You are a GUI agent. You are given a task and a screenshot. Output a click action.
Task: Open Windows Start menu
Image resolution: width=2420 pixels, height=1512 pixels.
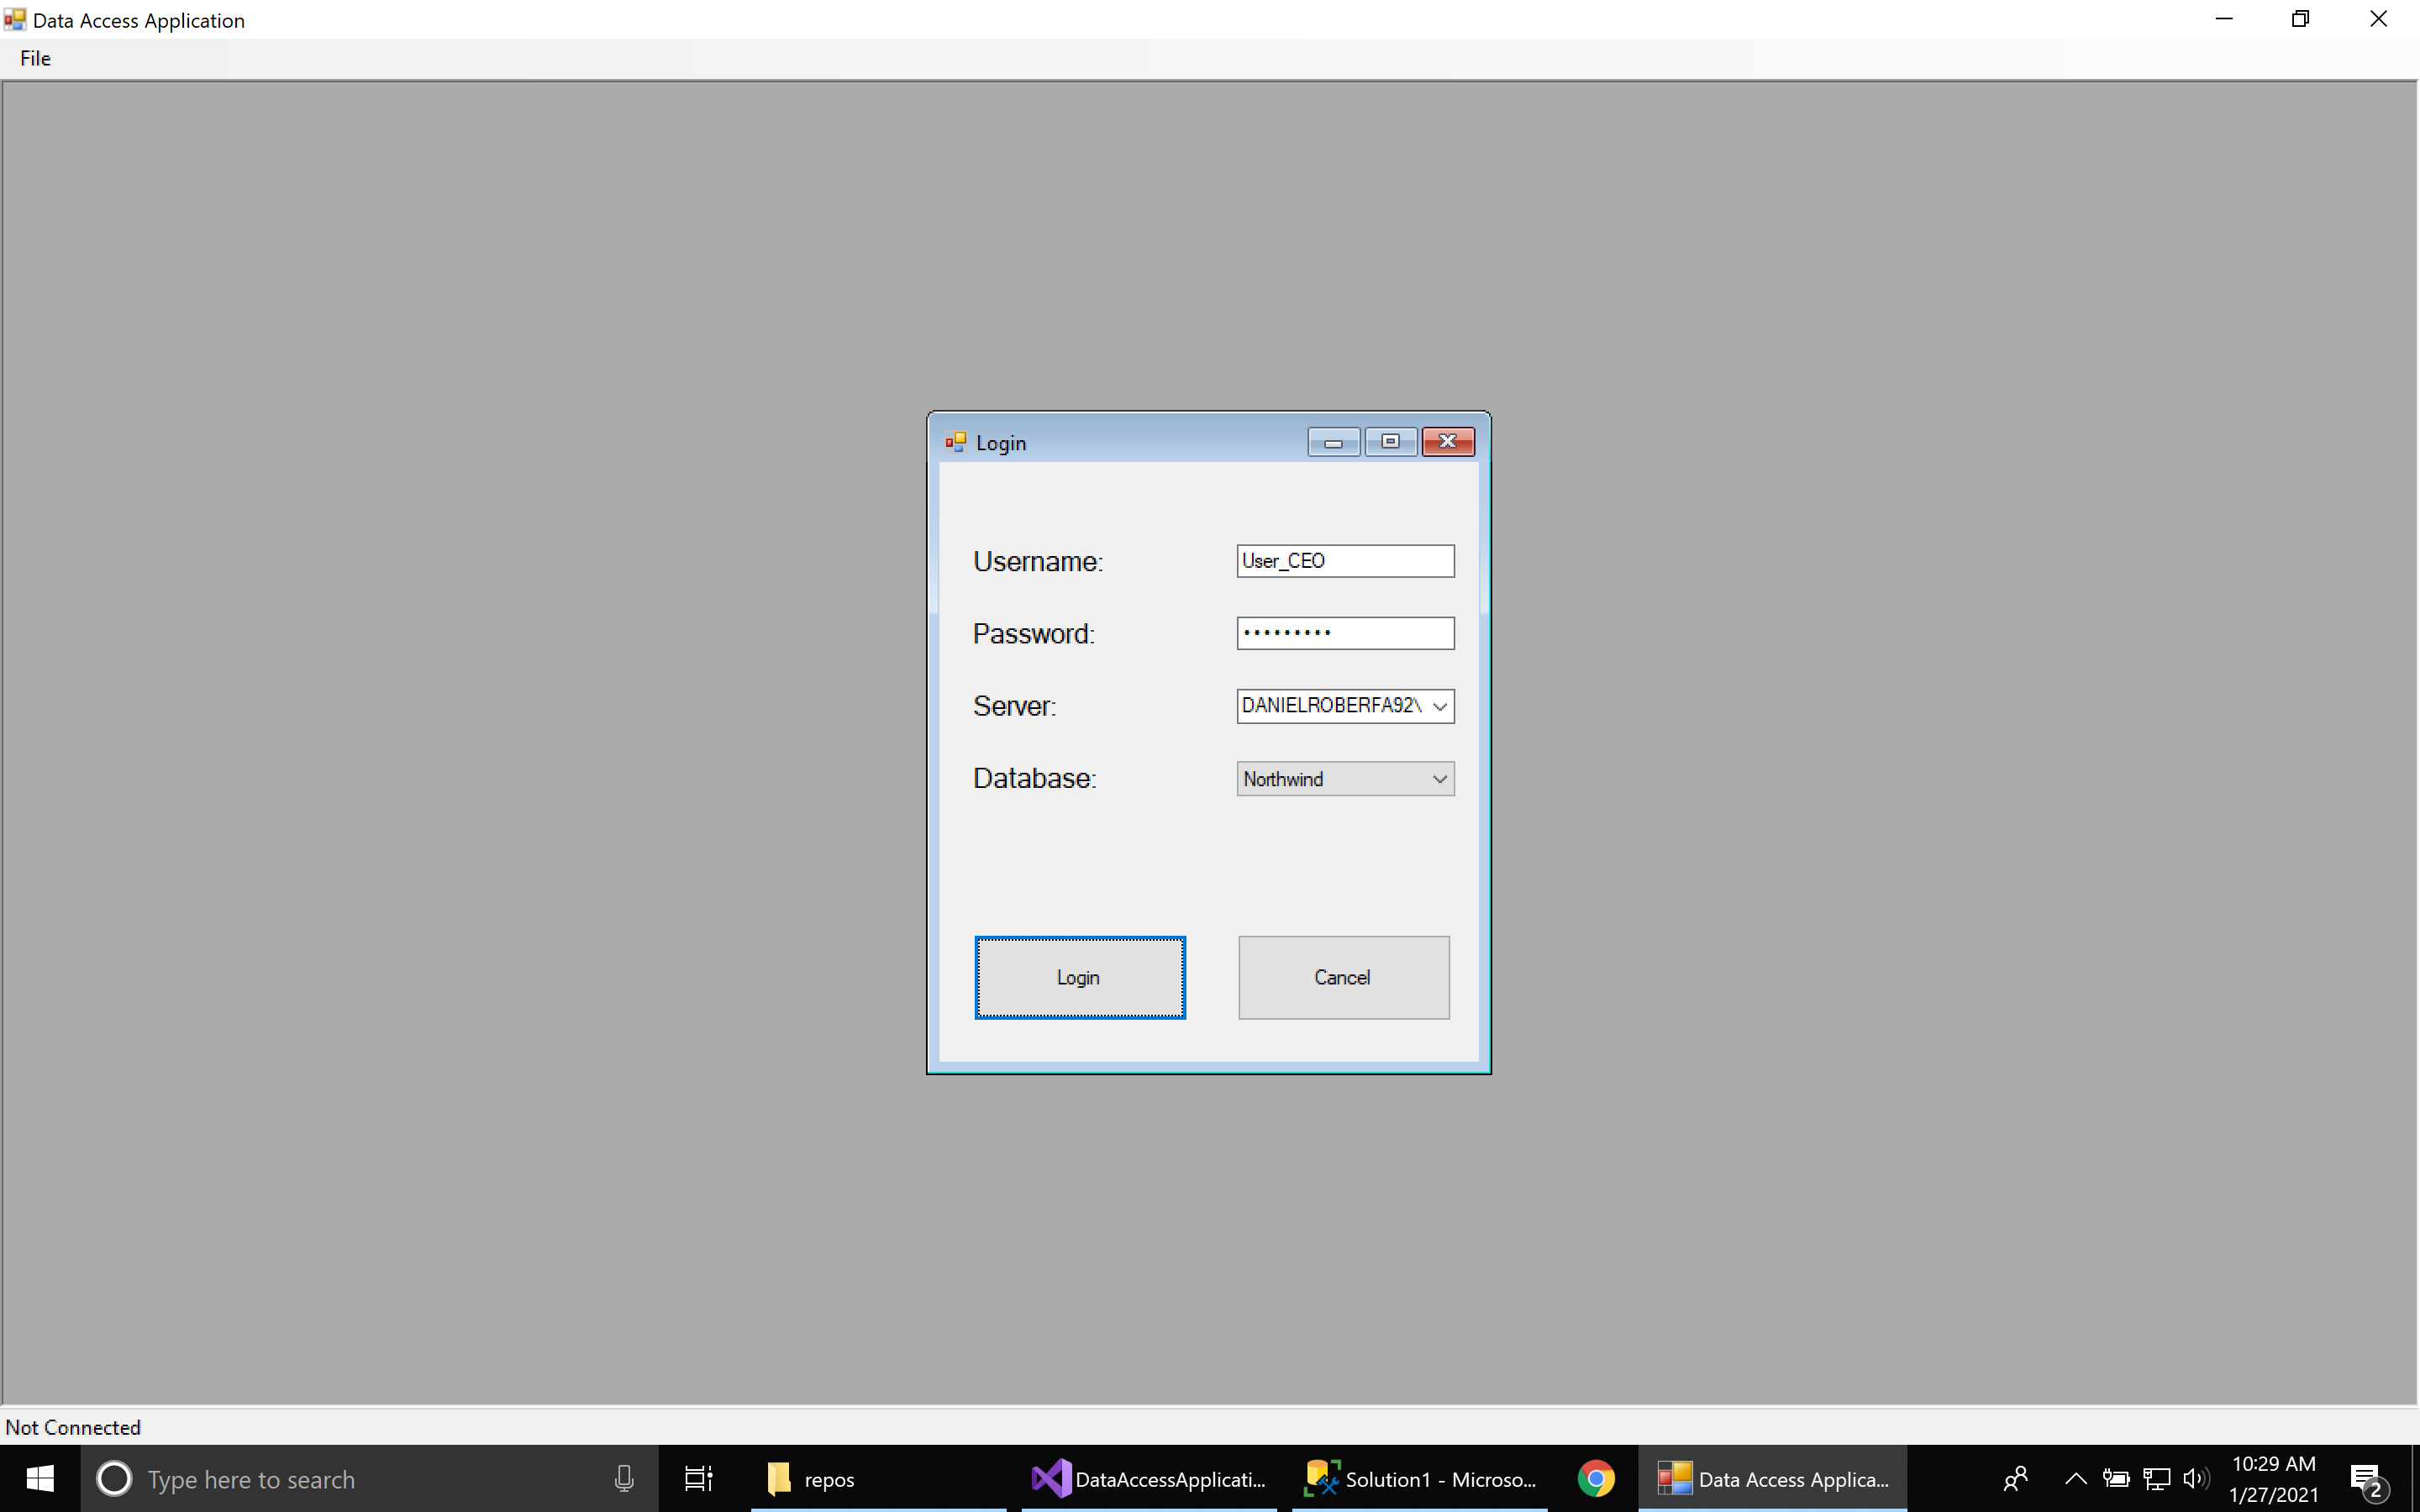(40, 1478)
